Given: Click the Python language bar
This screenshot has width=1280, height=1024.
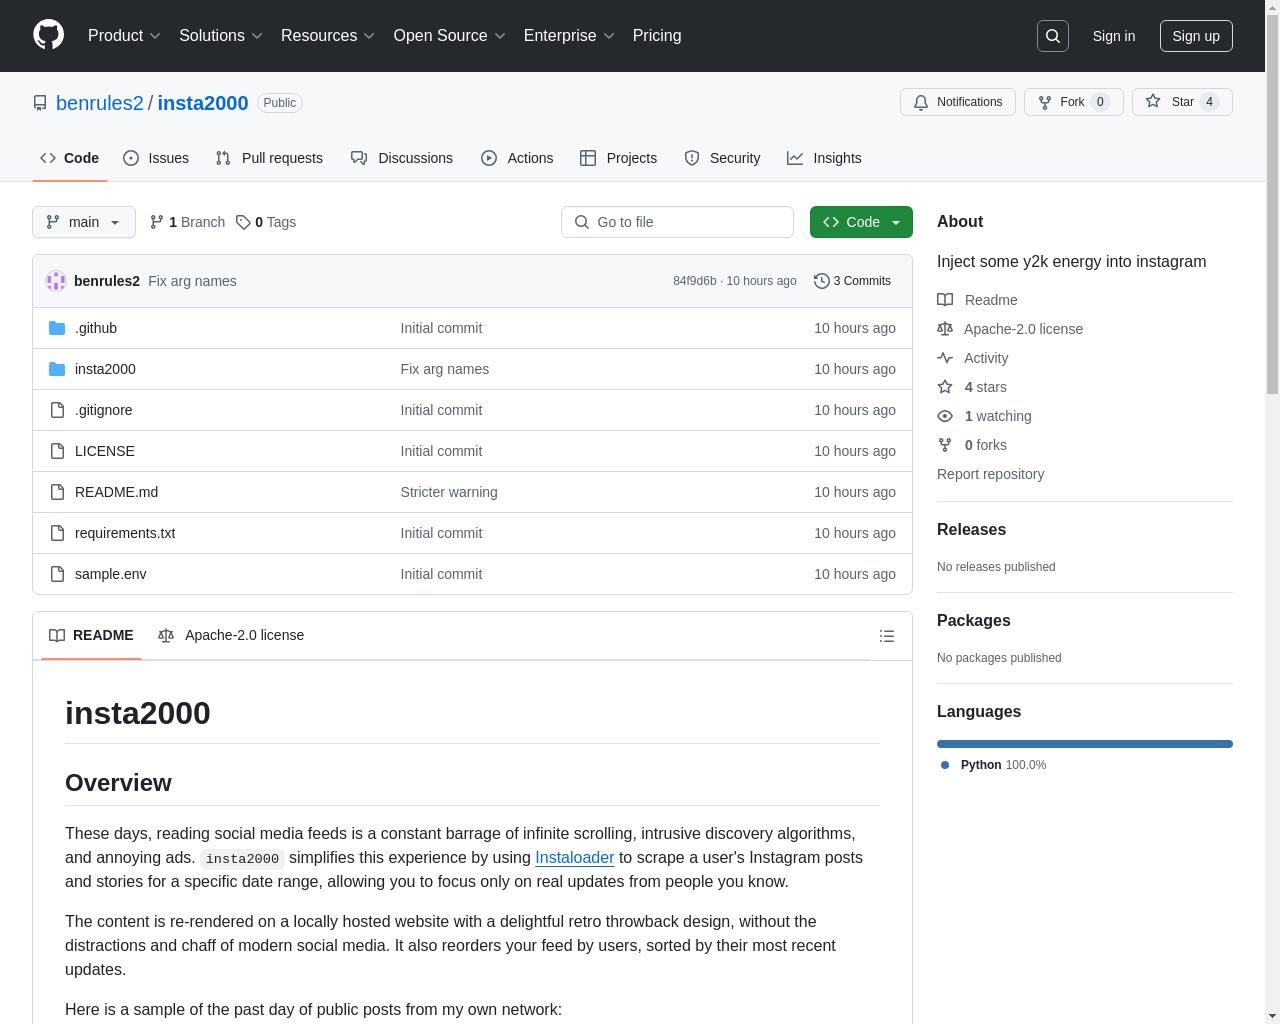Looking at the screenshot, I should coord(1085,744).
